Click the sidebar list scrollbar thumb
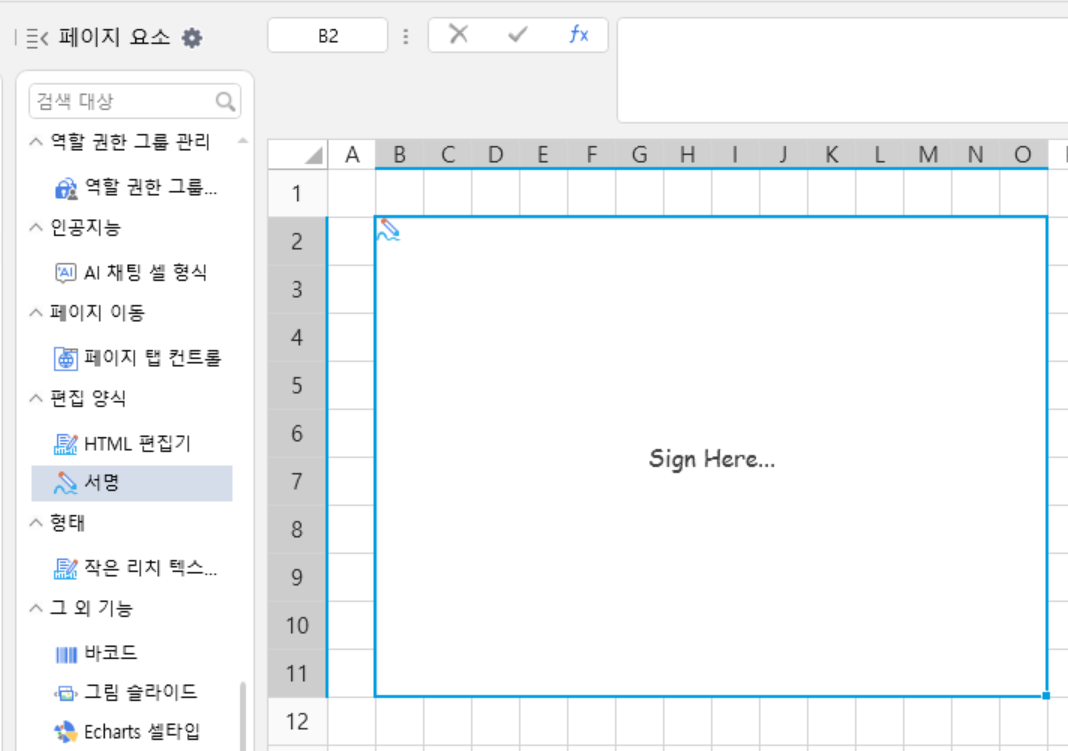 click(243, 716)
